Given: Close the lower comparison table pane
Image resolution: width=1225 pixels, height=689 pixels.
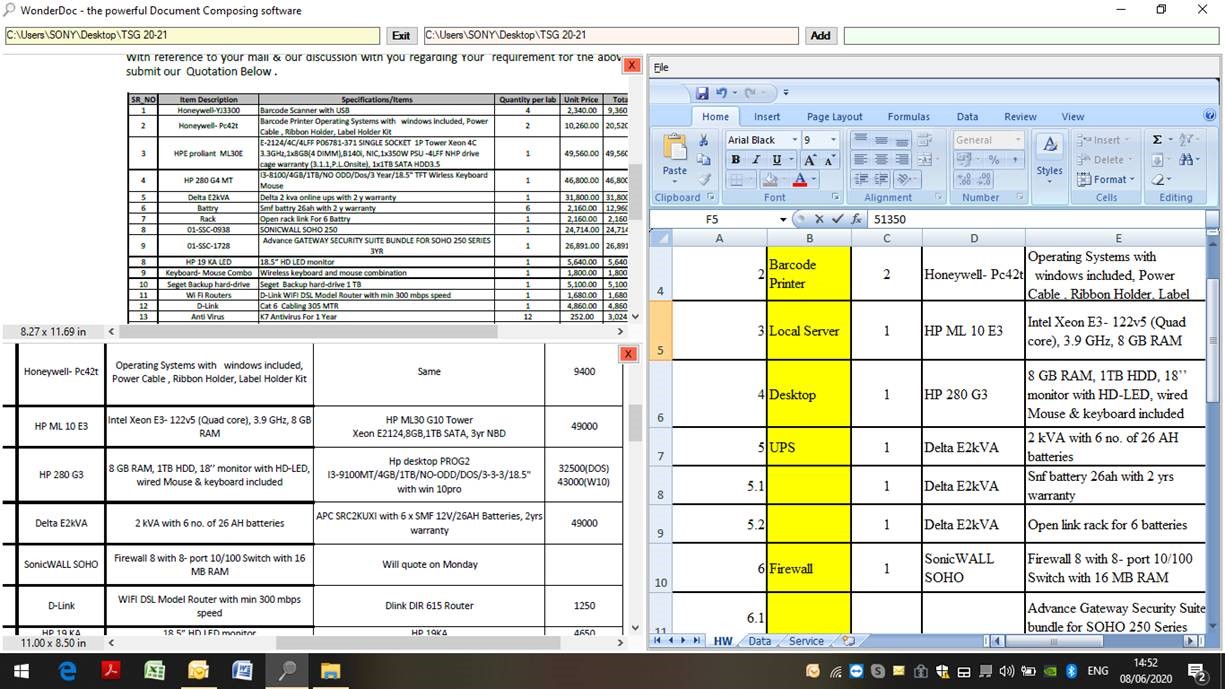Looking at the screenshot, I should tap(629, 354).
